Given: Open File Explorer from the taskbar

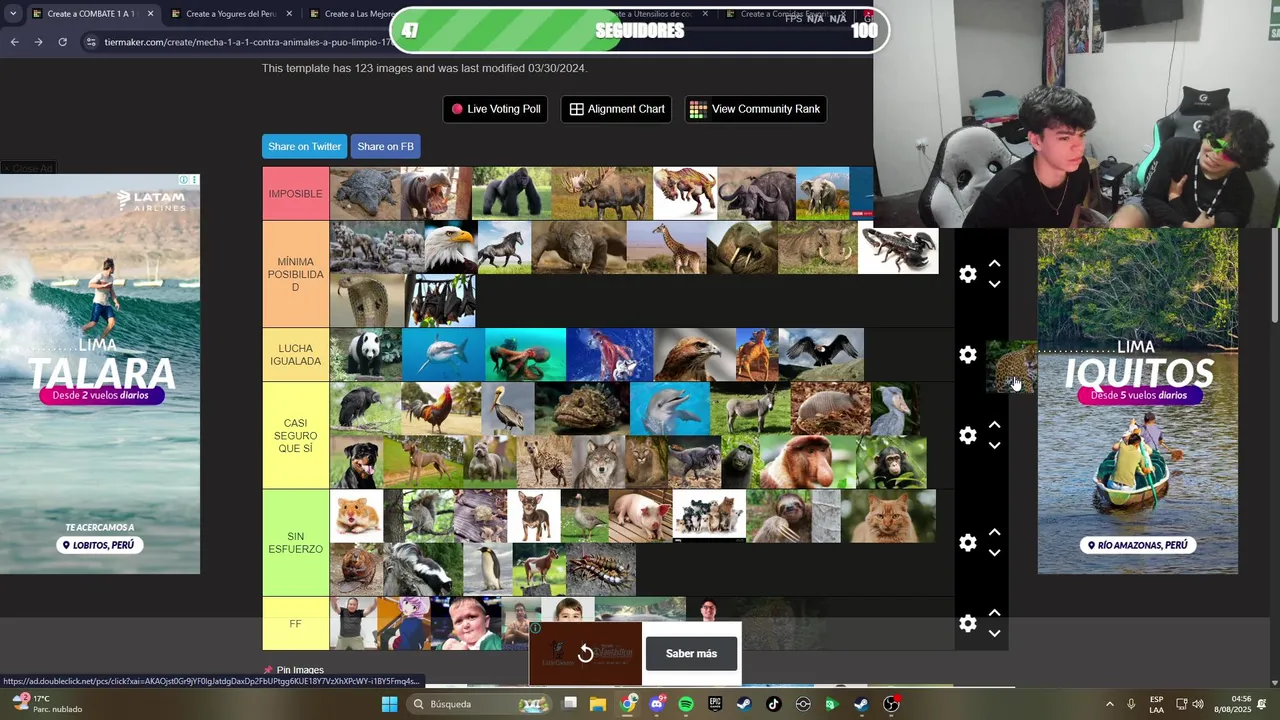Looking at the screenshot, I should pyautogui.click(x=598, y=704).
